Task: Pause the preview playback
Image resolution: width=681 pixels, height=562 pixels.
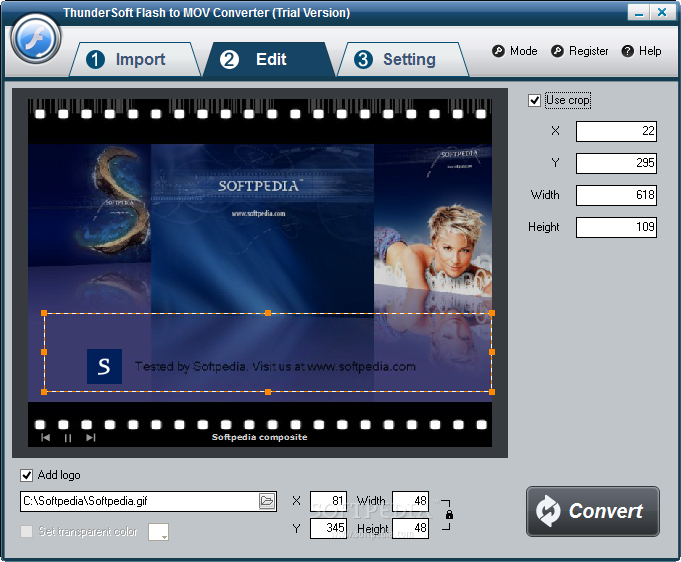Action: 68,438
